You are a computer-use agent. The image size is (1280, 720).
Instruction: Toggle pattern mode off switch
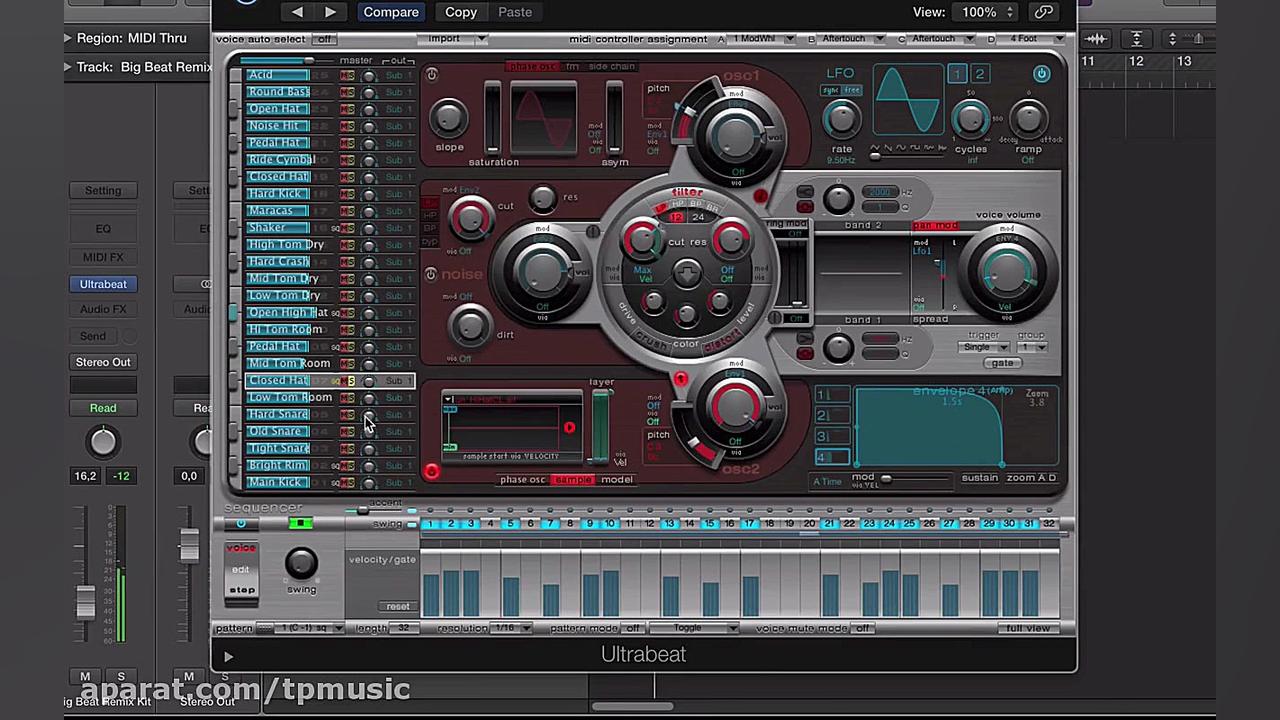pyautogui.click(x=632, y=628)
